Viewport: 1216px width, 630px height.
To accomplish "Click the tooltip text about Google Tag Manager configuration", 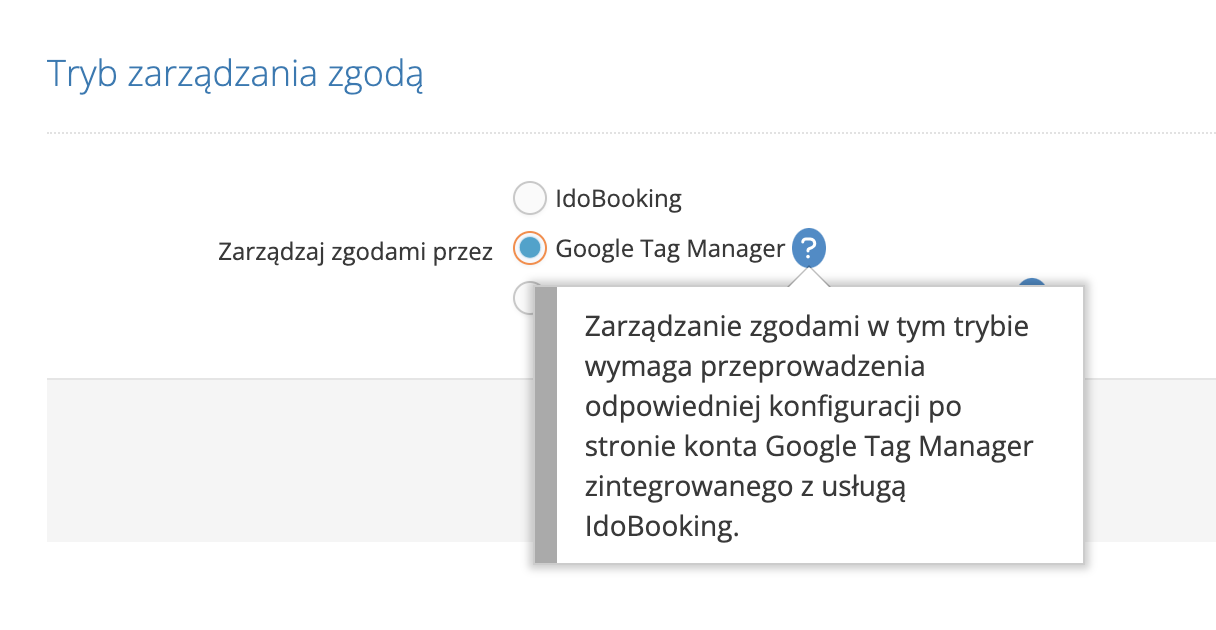I will (808, 427).
